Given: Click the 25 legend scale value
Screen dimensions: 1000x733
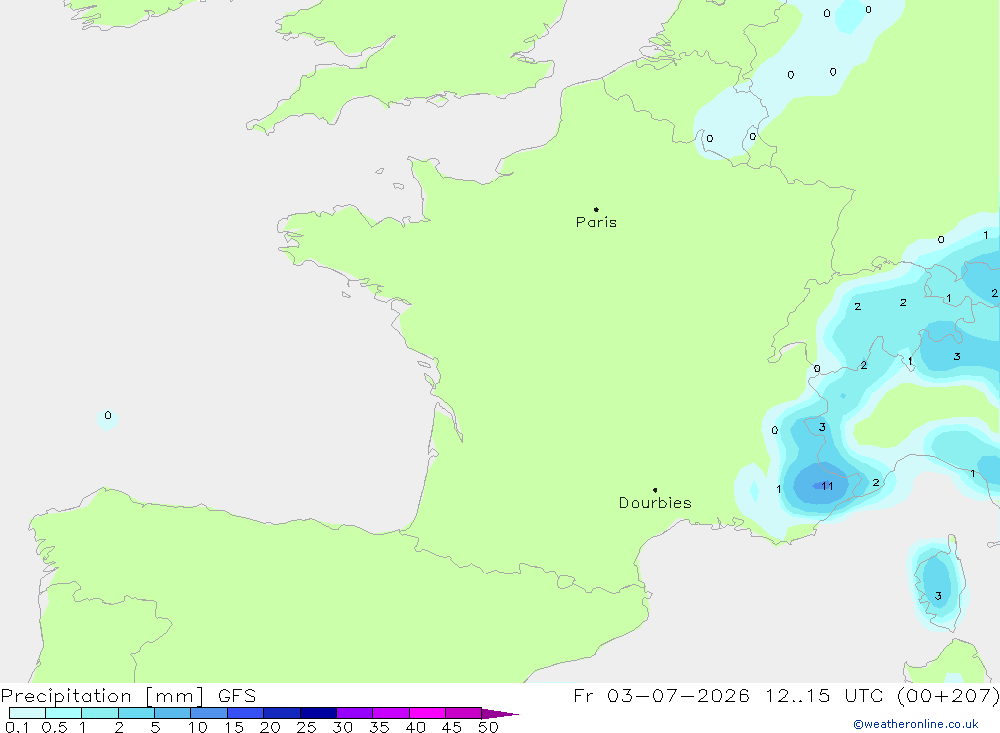Looking at the screenshot, I should (x=306, y=727).
